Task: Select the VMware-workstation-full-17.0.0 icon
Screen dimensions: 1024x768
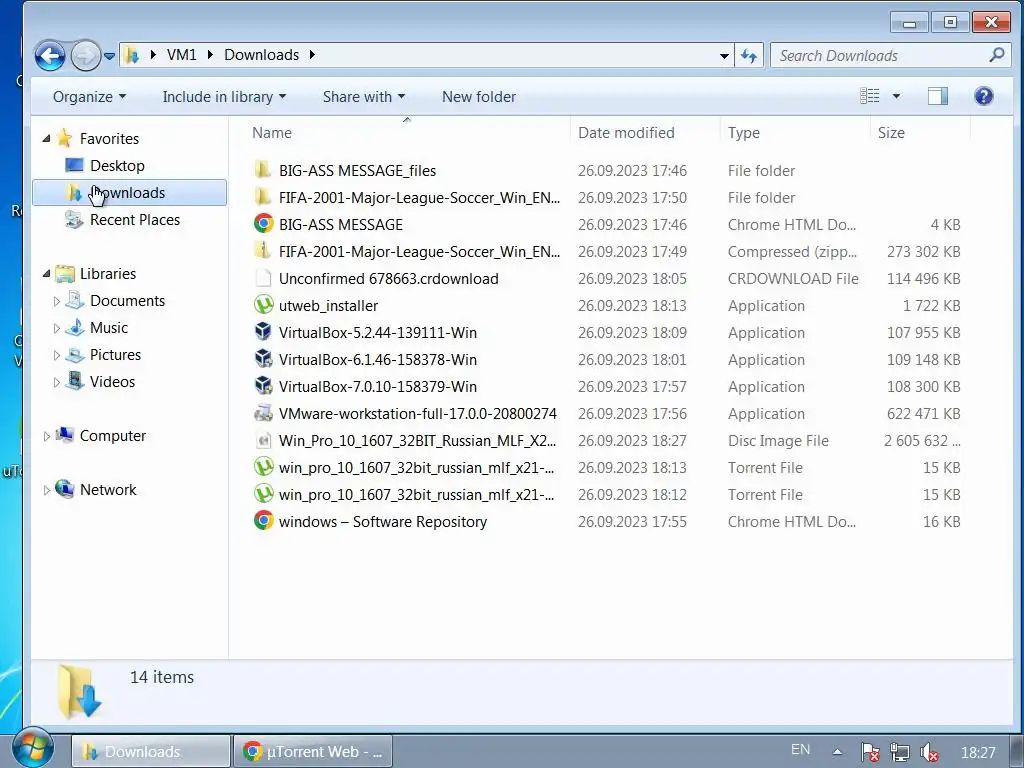Action: pos(263,413)
